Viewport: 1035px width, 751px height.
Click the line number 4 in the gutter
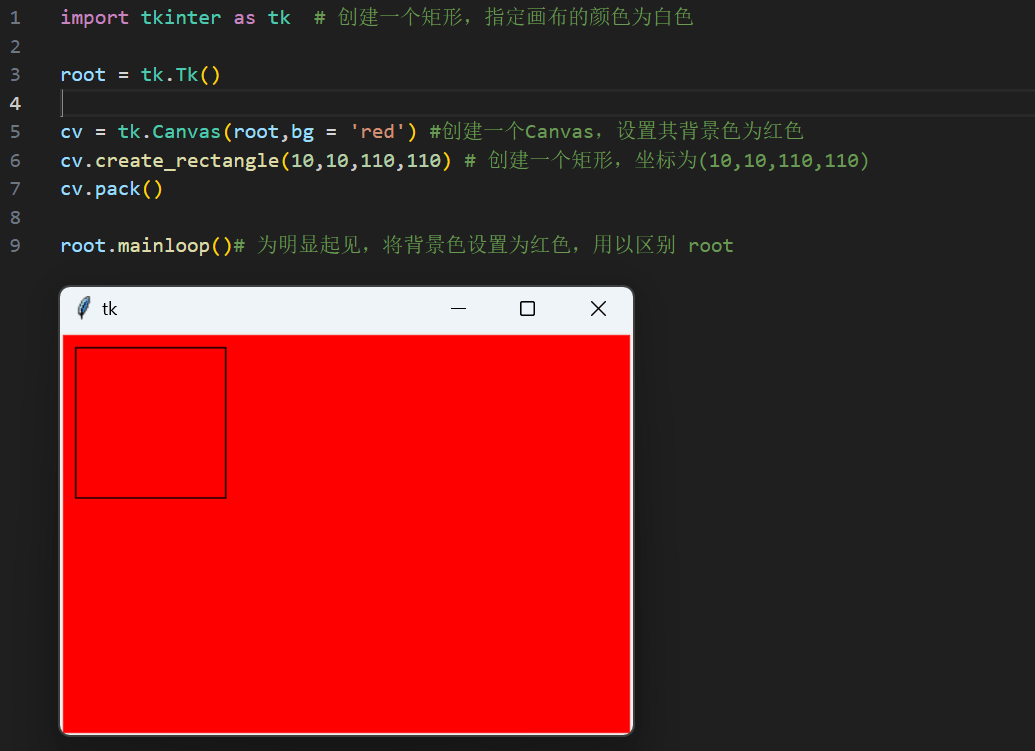point(16,102)
